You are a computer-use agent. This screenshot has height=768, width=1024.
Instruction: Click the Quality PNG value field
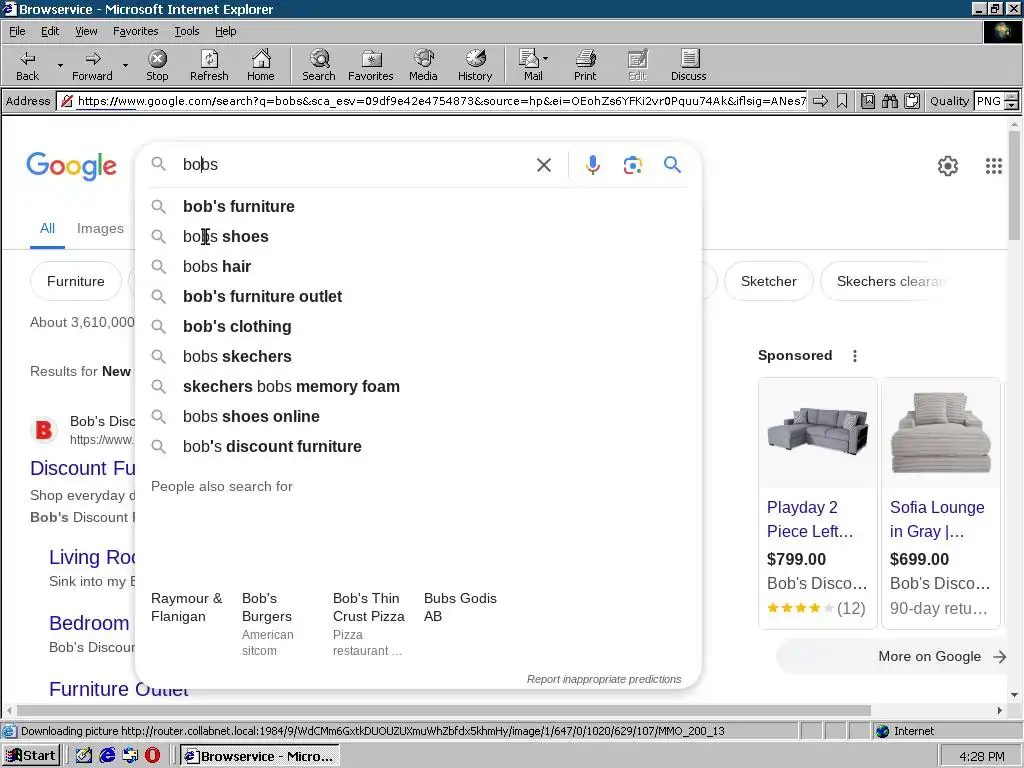pyautogui.click(x=989, y=101)
